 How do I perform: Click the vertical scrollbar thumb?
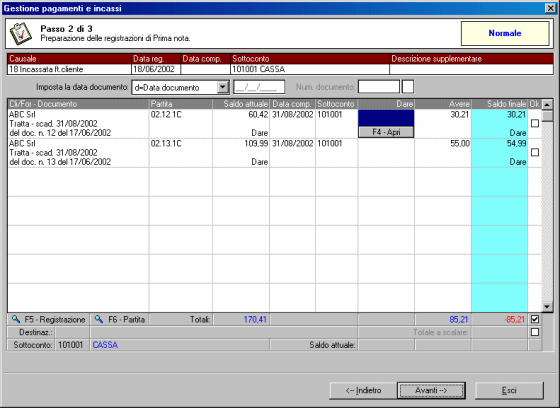[547, 116]
